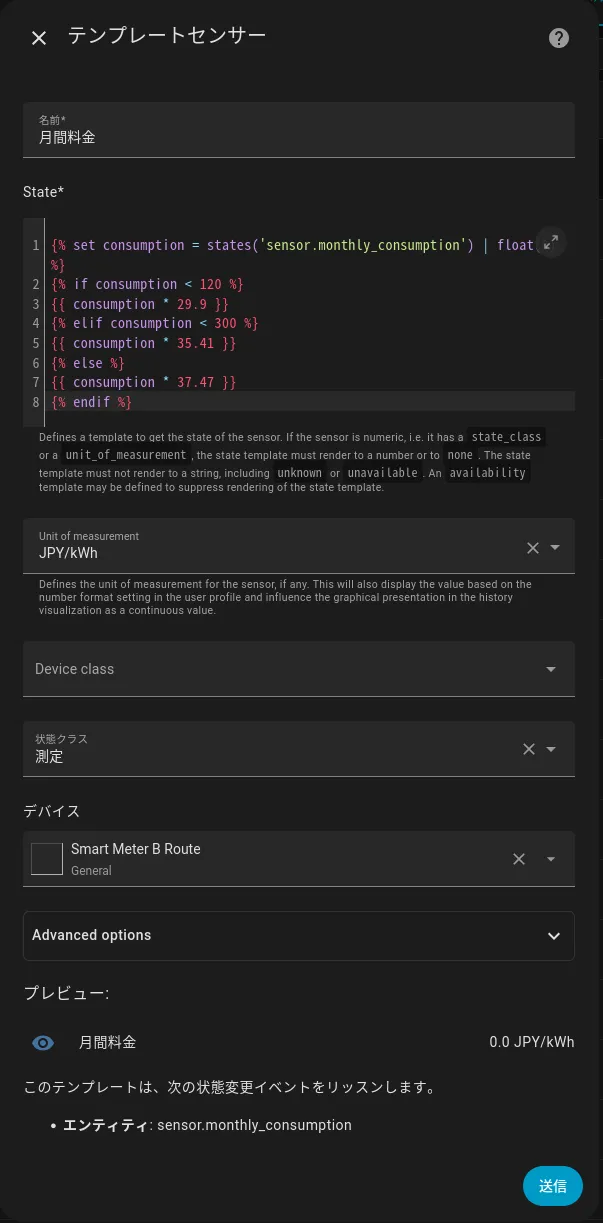Click the eye icon beside 月間料金 preview
The width and height of the screenshot is (603, 1223).
click(x=43, y=1043)
